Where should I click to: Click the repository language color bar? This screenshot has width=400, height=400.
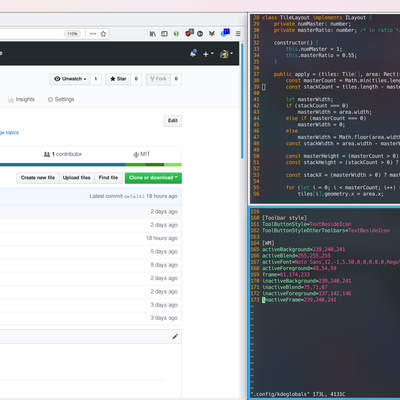click(91, 165)
